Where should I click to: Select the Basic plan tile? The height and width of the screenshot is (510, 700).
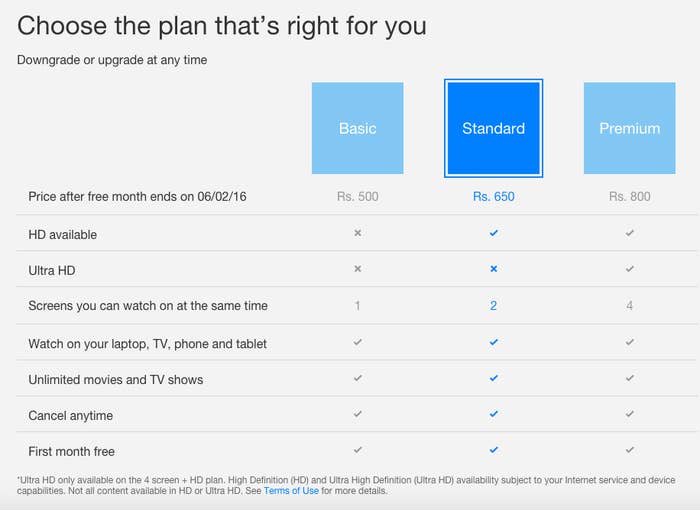point(358,128)
